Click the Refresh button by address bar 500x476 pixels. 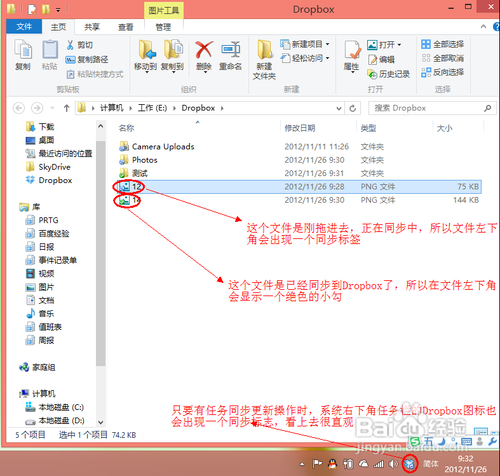pyautogui.click(x=353, y=108)
